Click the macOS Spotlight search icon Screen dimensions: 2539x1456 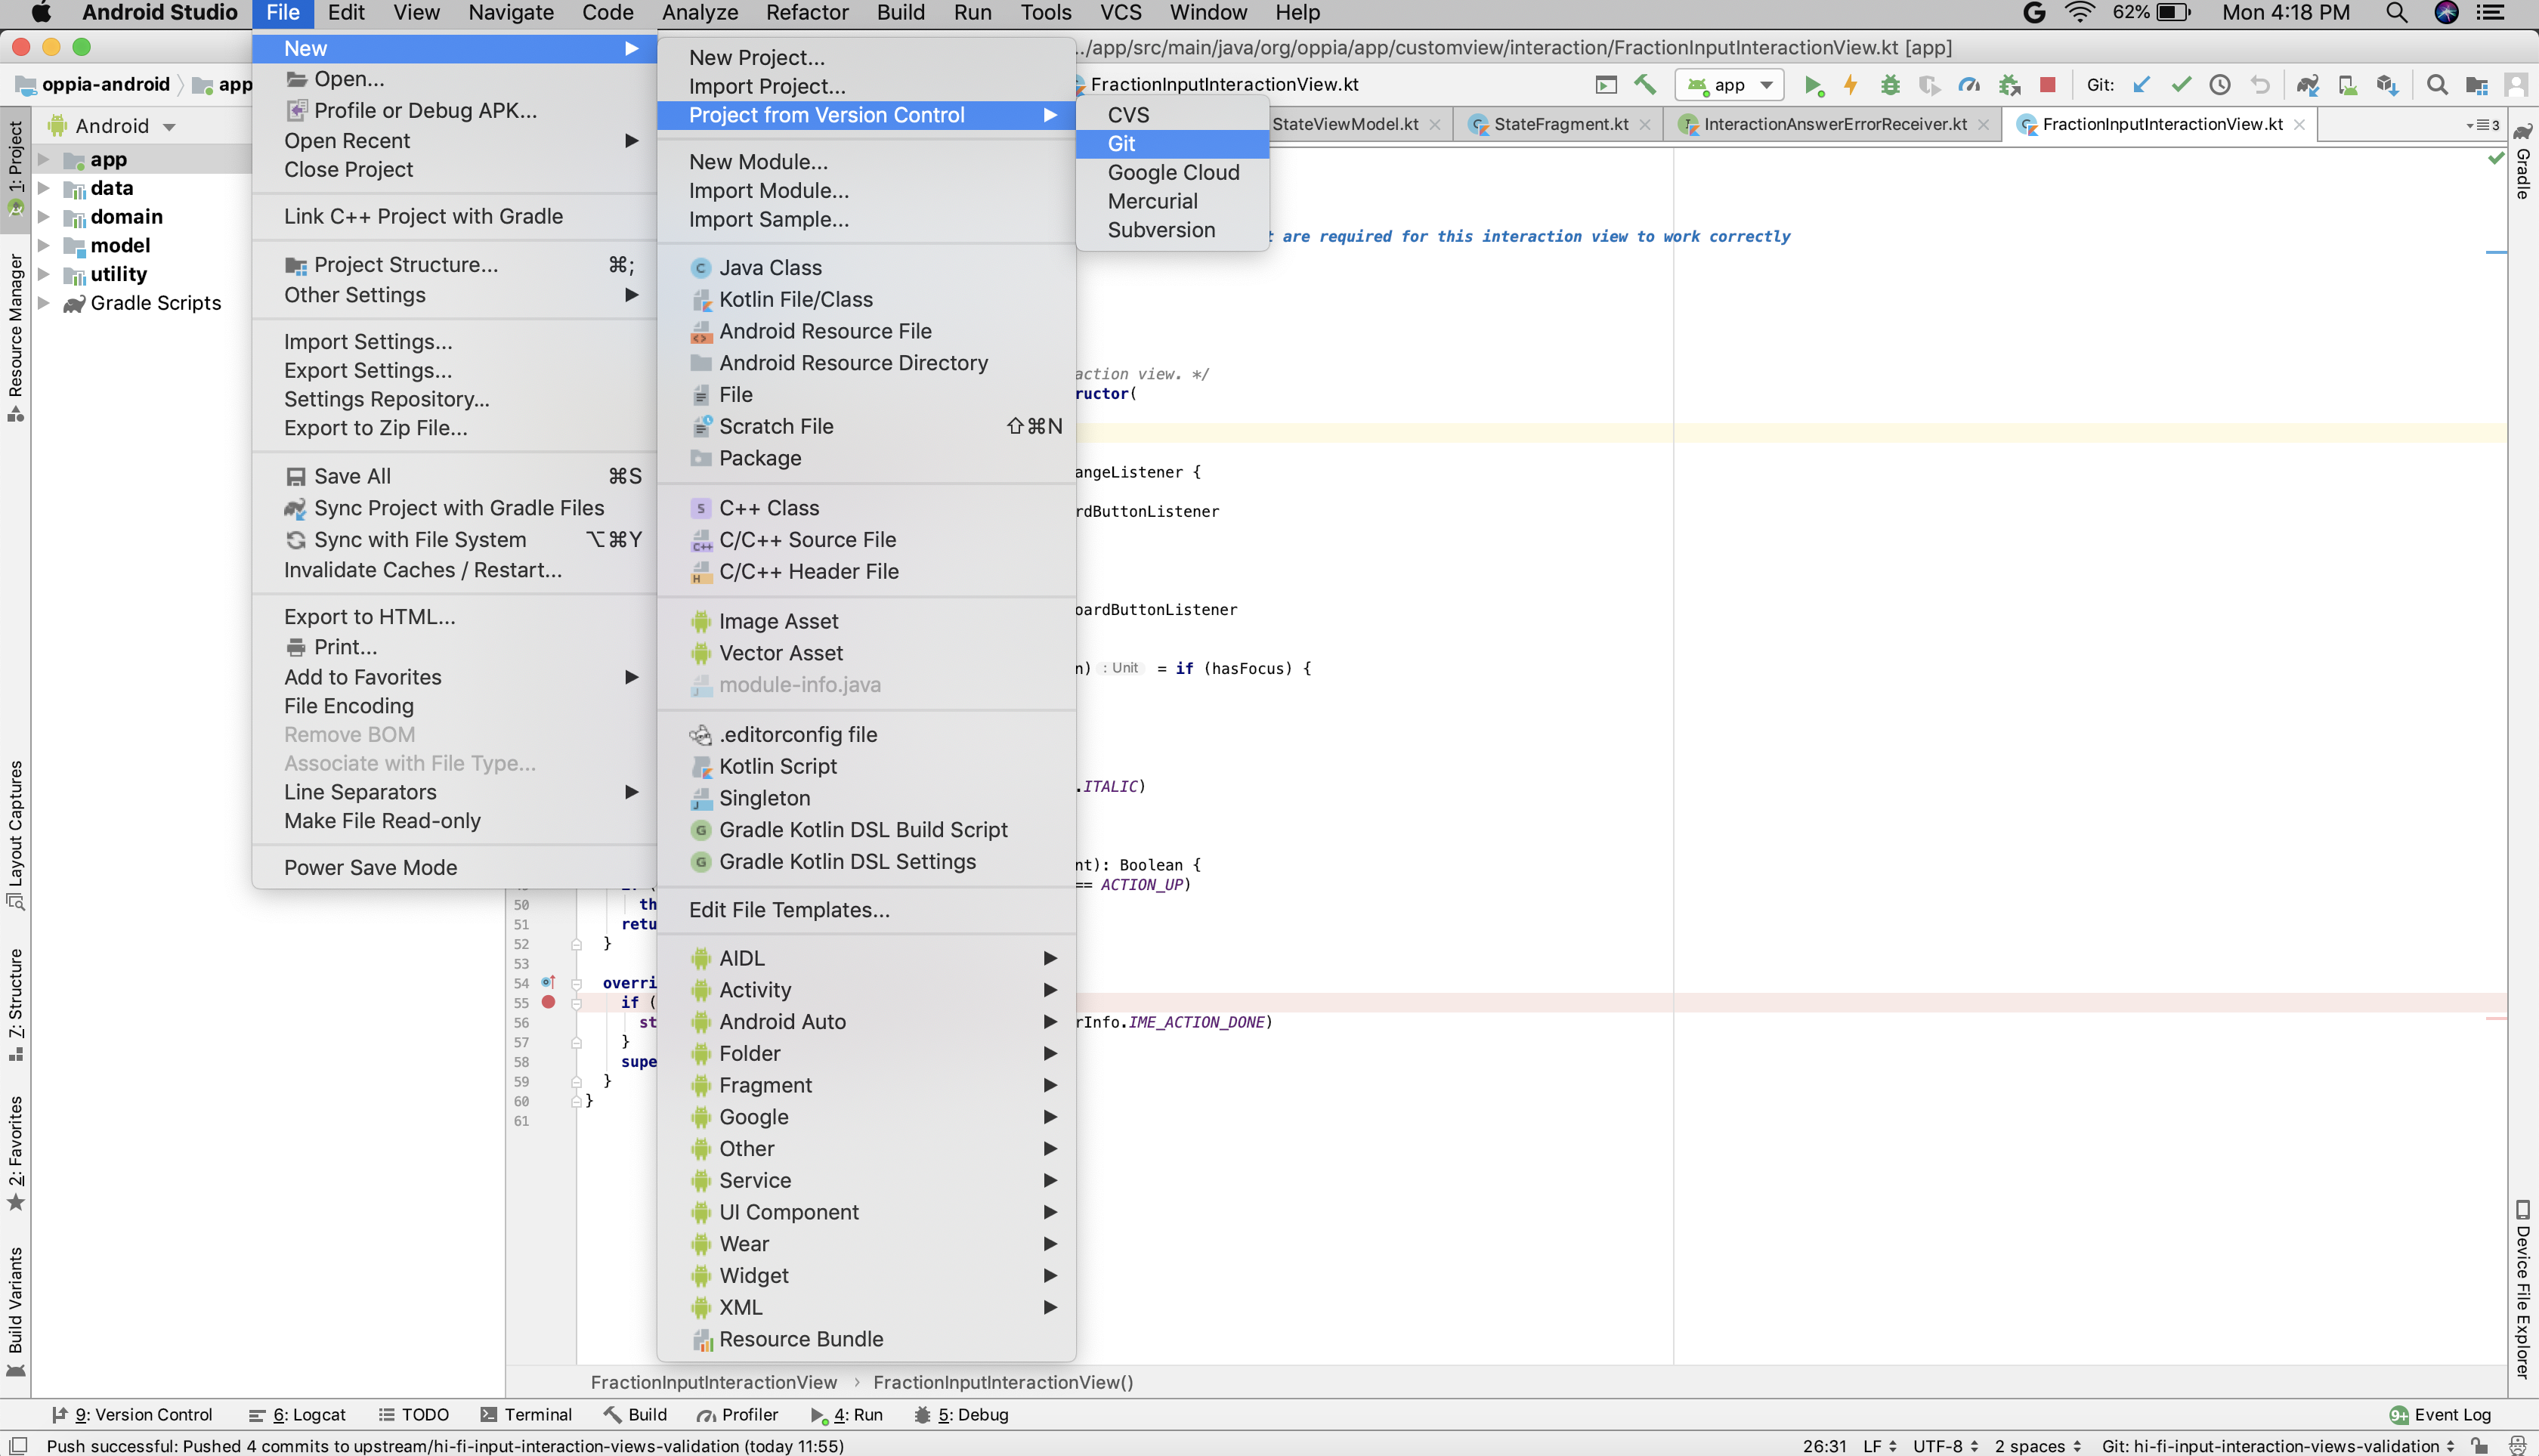pos(2396,13)
